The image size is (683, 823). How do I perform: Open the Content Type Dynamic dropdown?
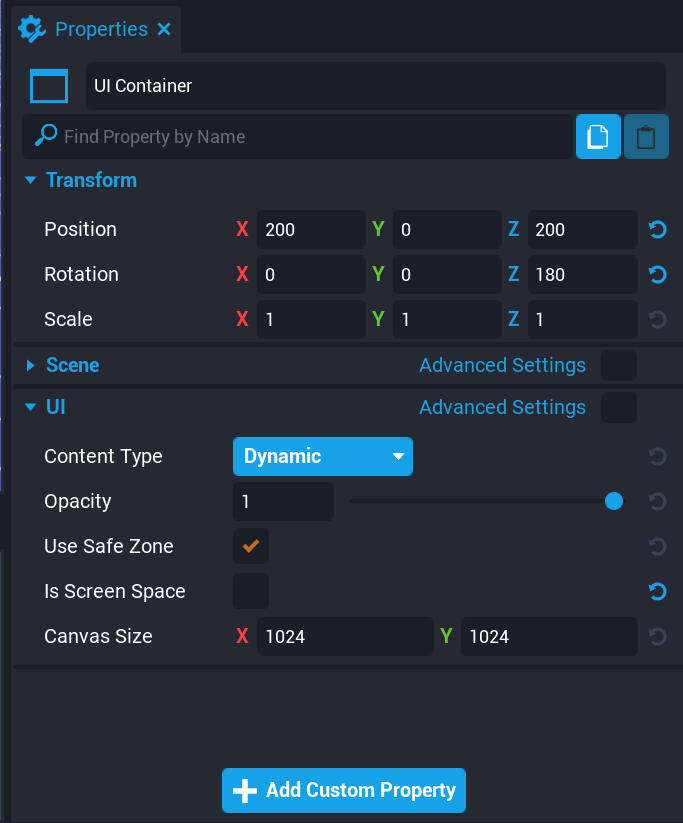pyautogui.click(x=322, y=457)
